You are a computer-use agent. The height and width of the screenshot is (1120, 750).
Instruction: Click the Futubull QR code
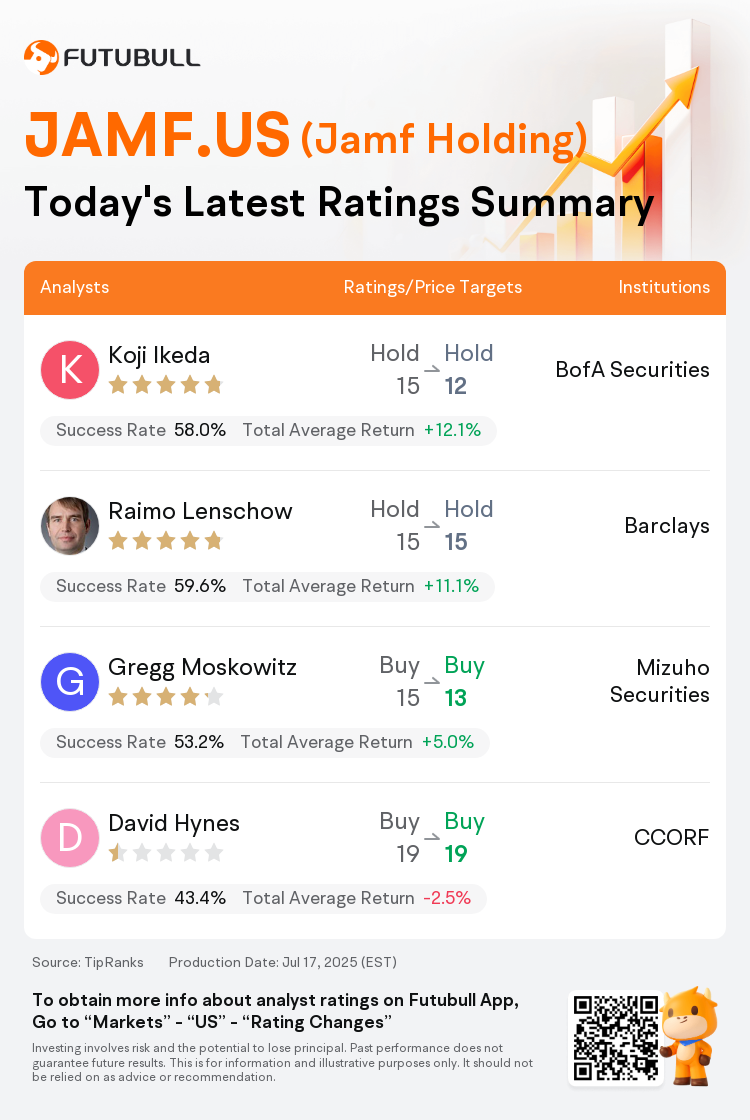coord(616,1038)
